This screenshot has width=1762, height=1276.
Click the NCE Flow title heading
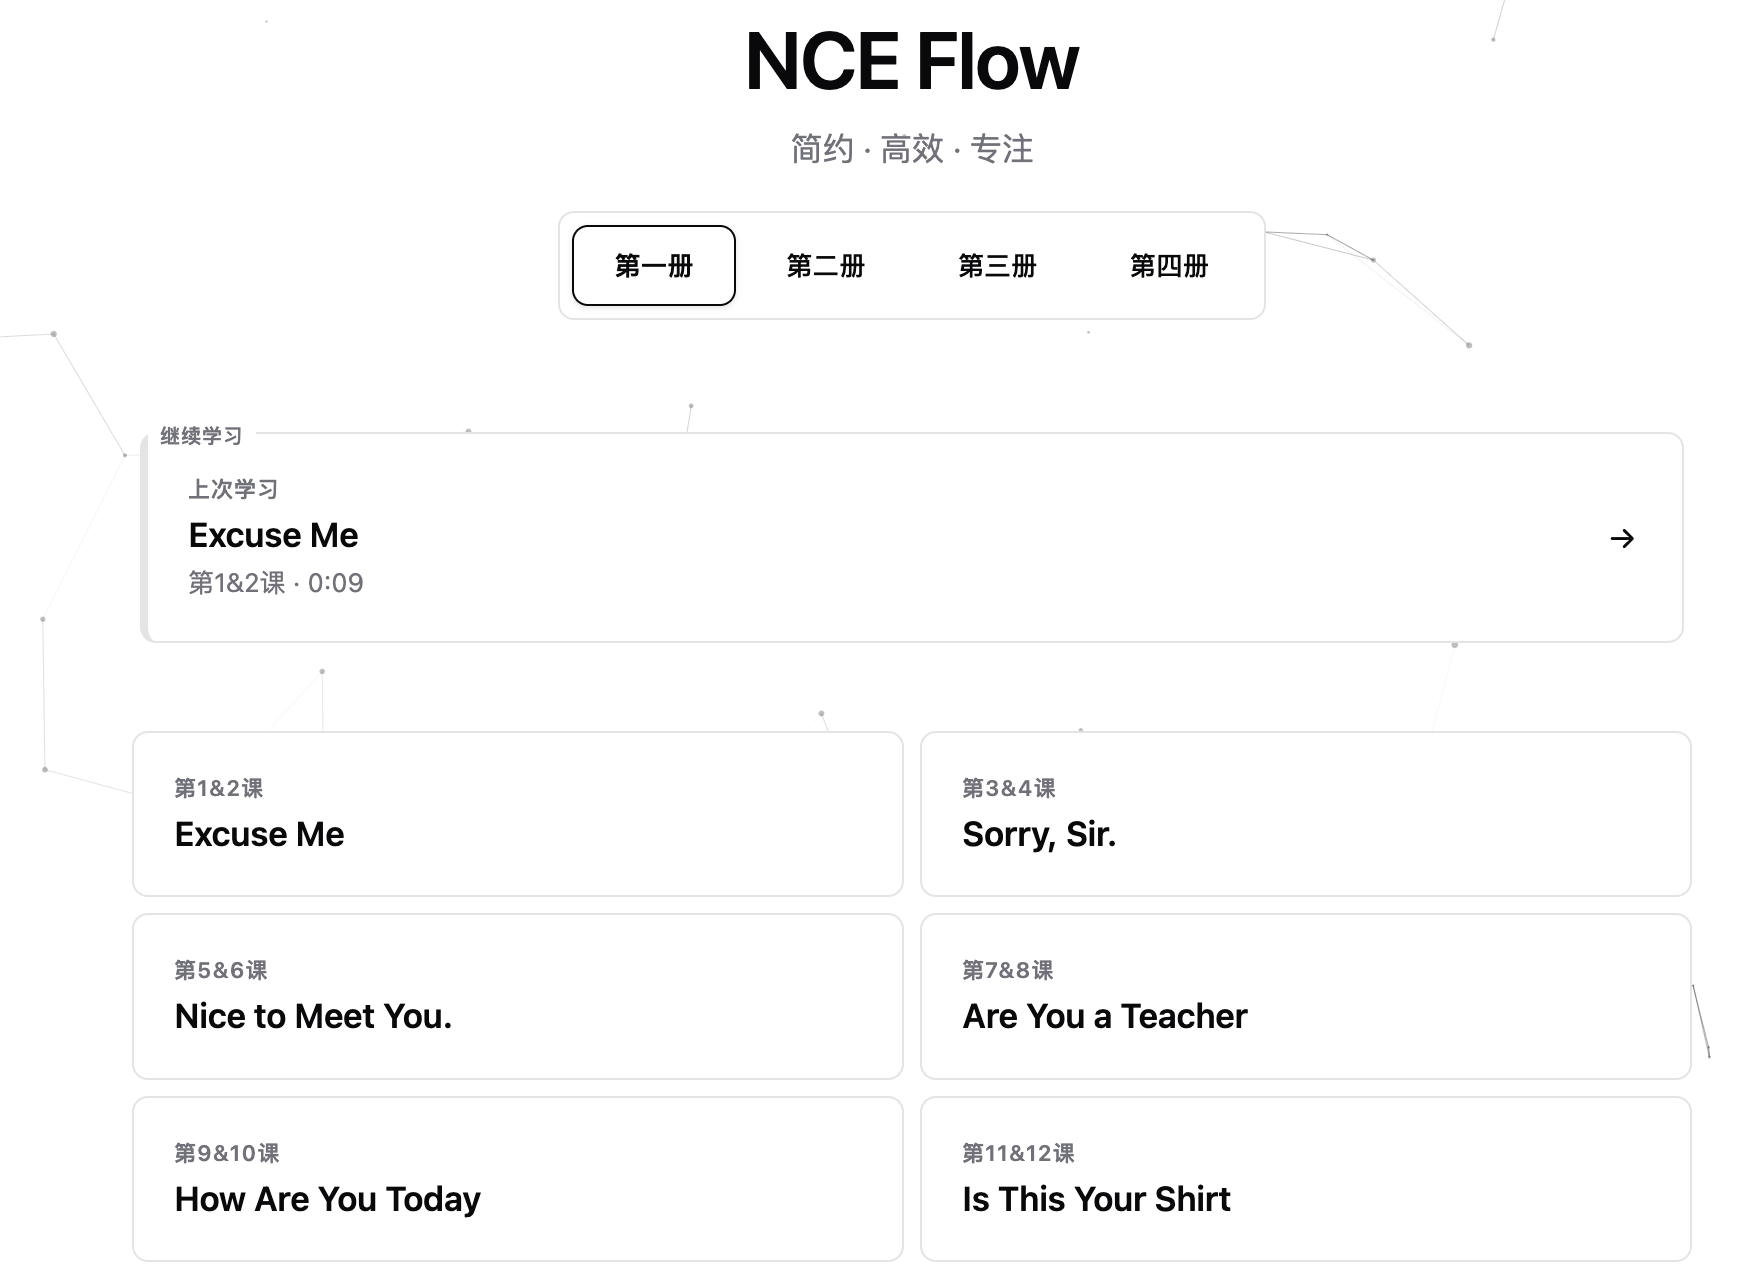click(912, 62)
